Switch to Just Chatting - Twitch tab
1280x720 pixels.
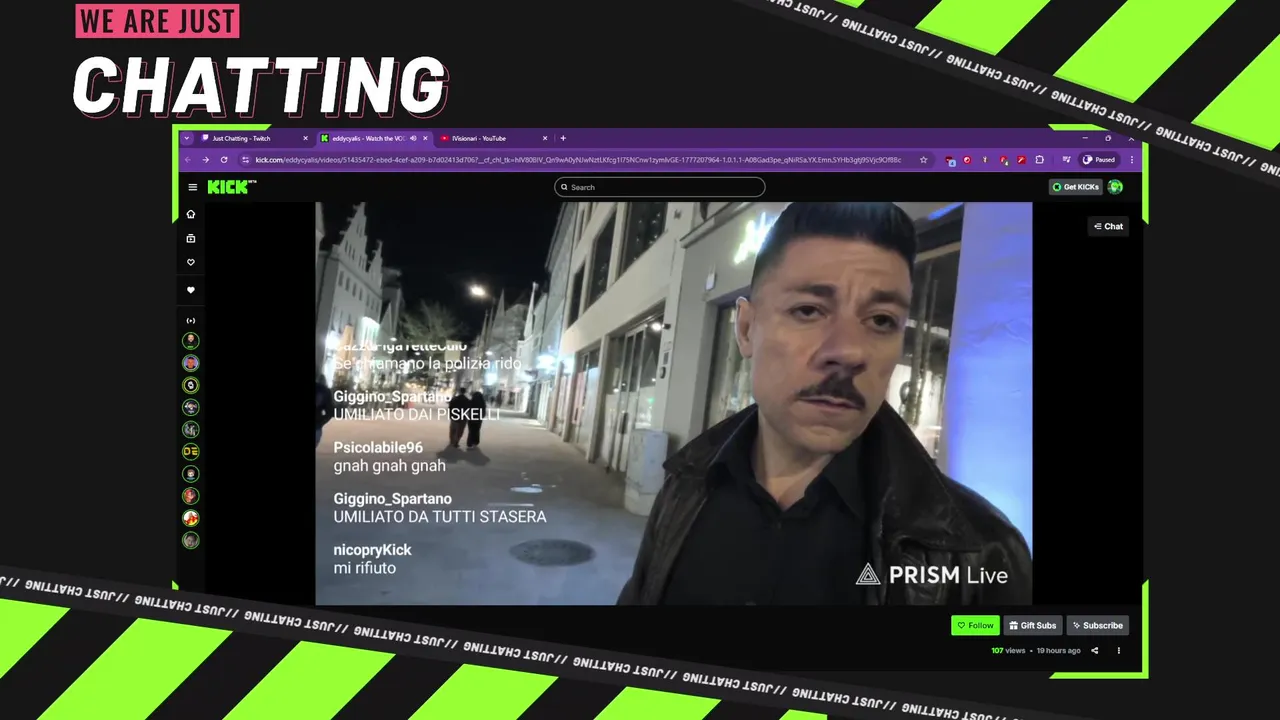coord(255,138)
